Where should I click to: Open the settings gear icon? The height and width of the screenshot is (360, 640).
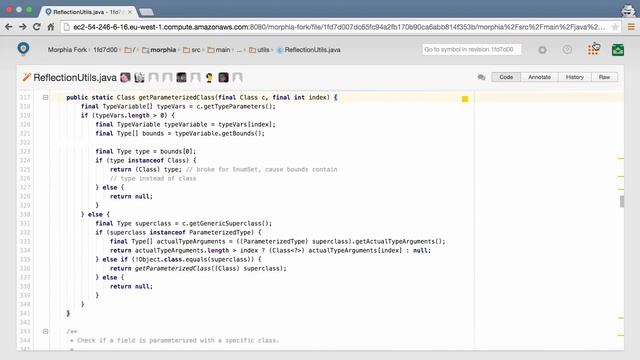pos(542,50)
